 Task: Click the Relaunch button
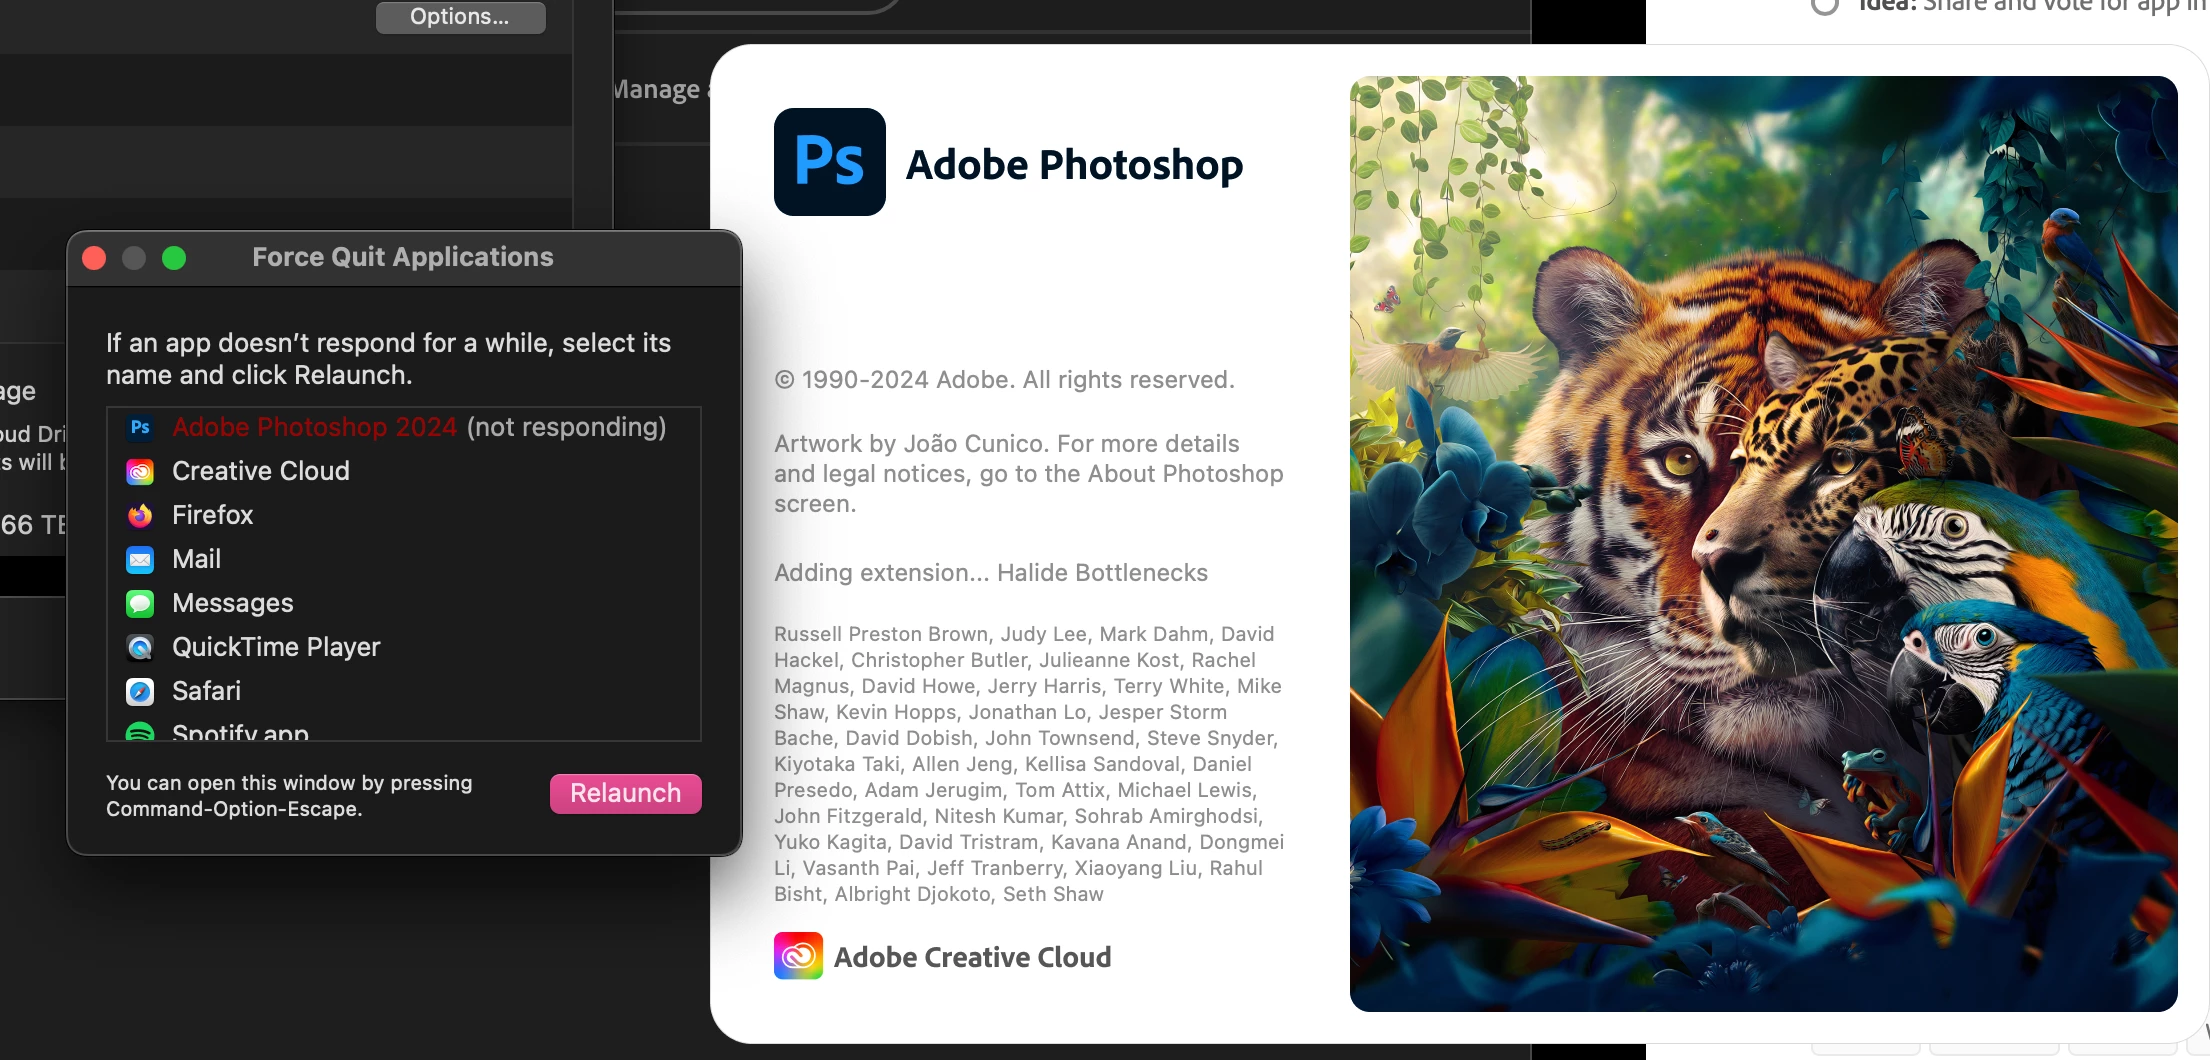(x=626, y=794)
